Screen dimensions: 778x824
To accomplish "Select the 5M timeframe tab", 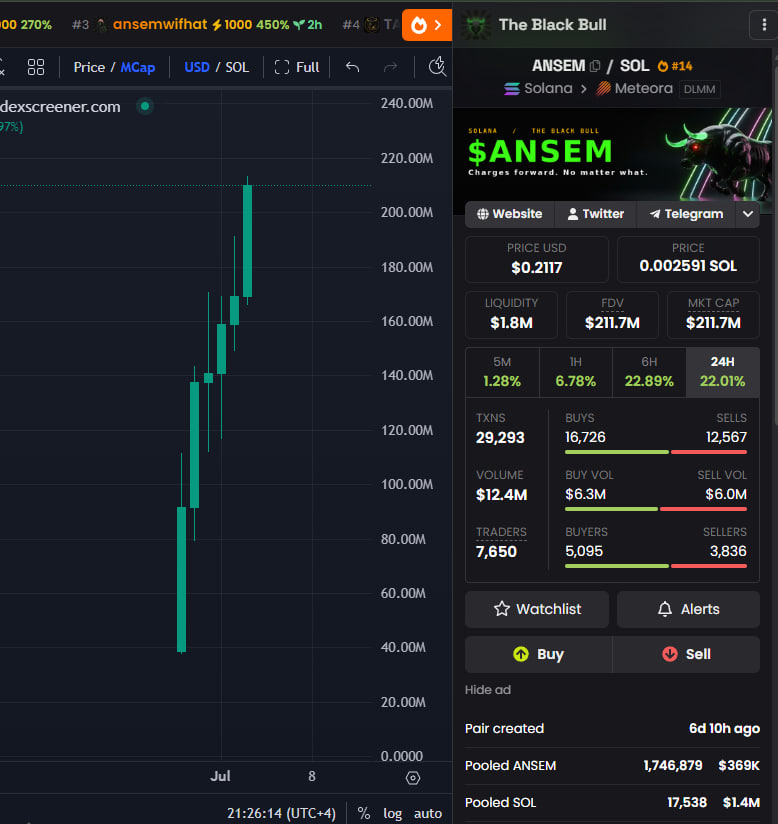I will point(502,372).
